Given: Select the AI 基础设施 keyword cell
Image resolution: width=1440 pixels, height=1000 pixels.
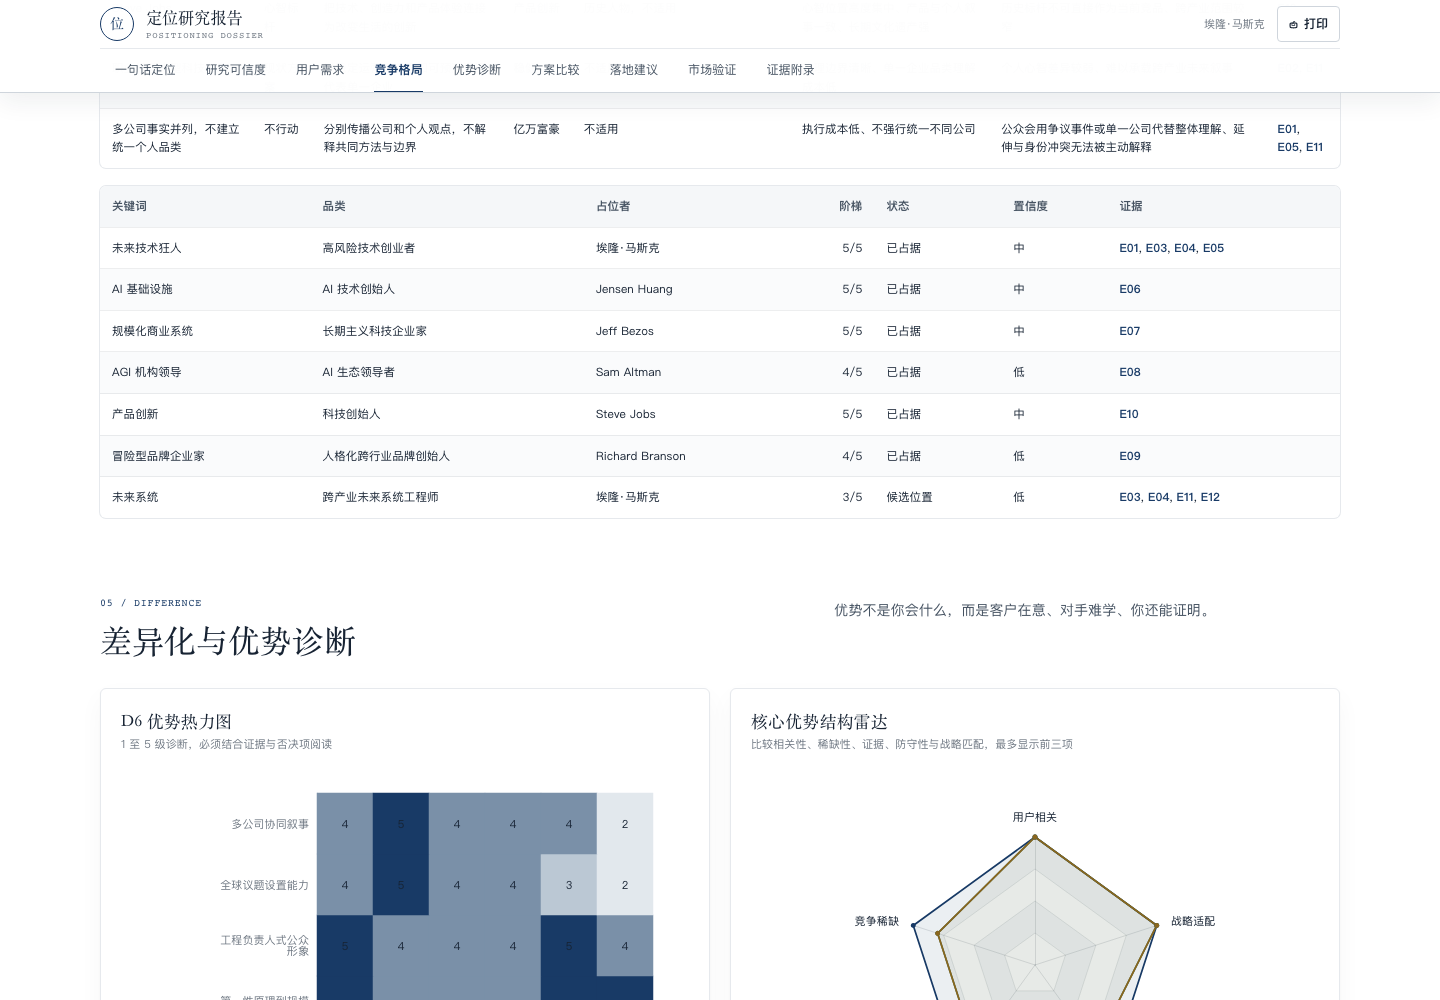Looking at the screenshot, I should pos(142,289).
